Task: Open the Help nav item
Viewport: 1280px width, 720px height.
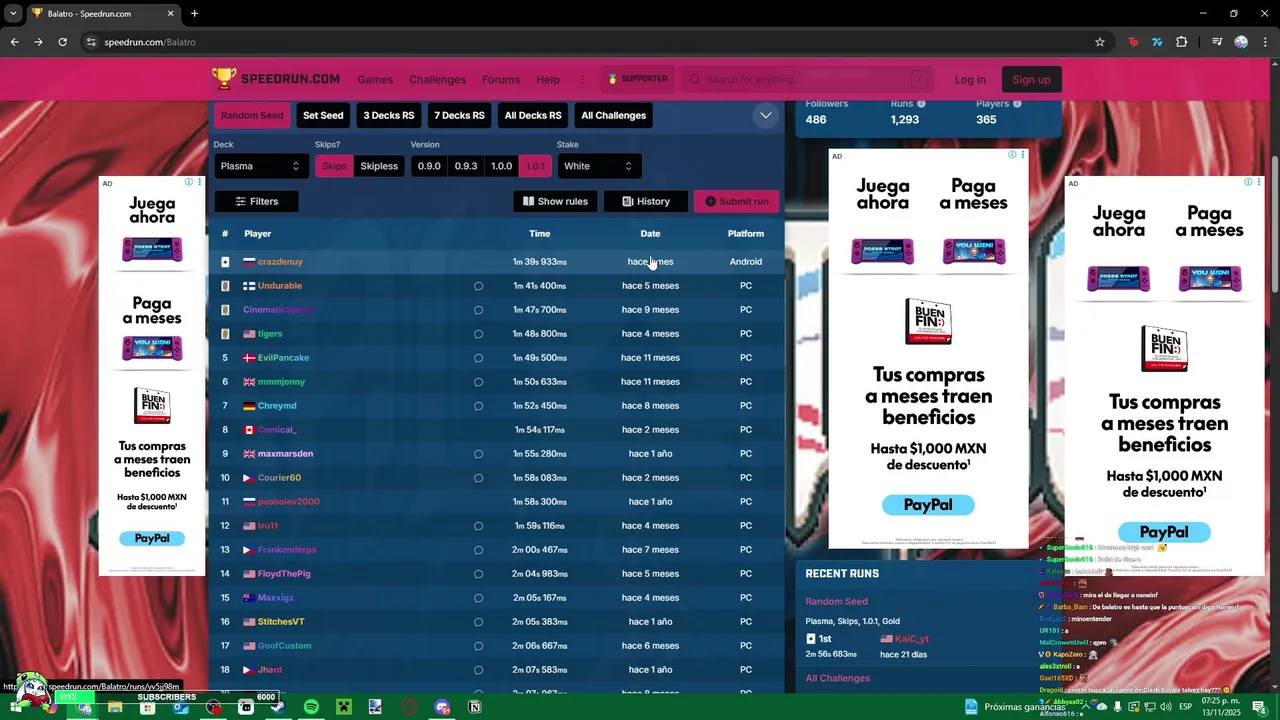Action: [x=548, y=80]
